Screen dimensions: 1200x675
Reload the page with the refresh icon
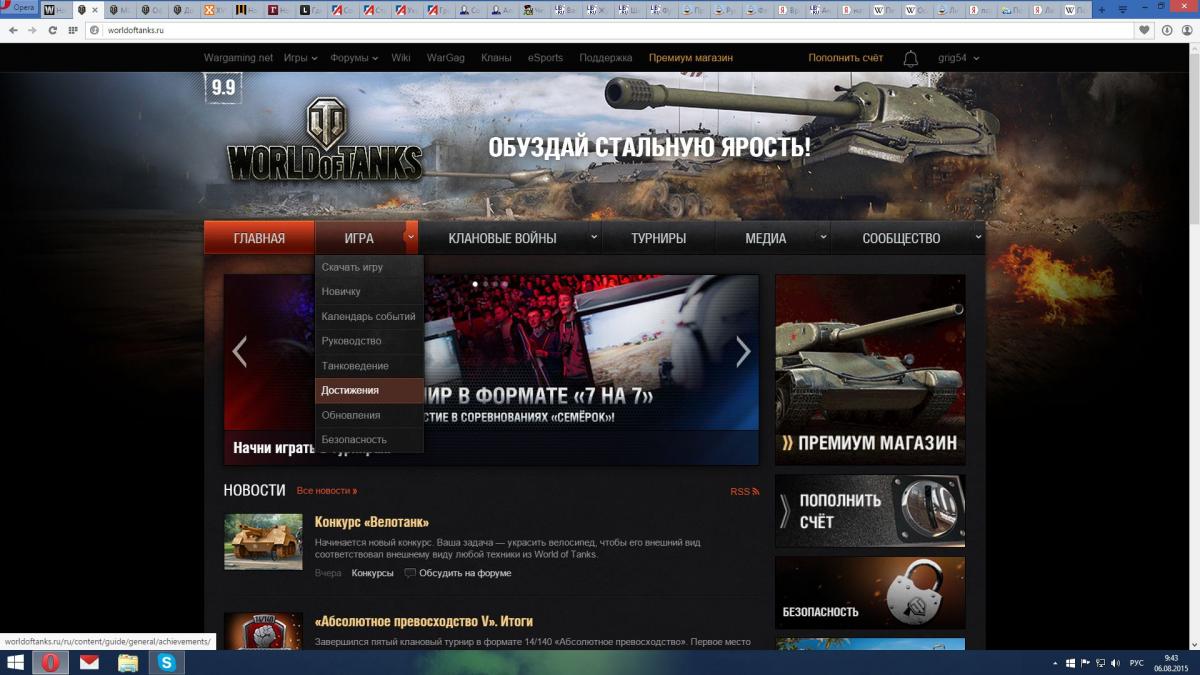tap(53, 31)
